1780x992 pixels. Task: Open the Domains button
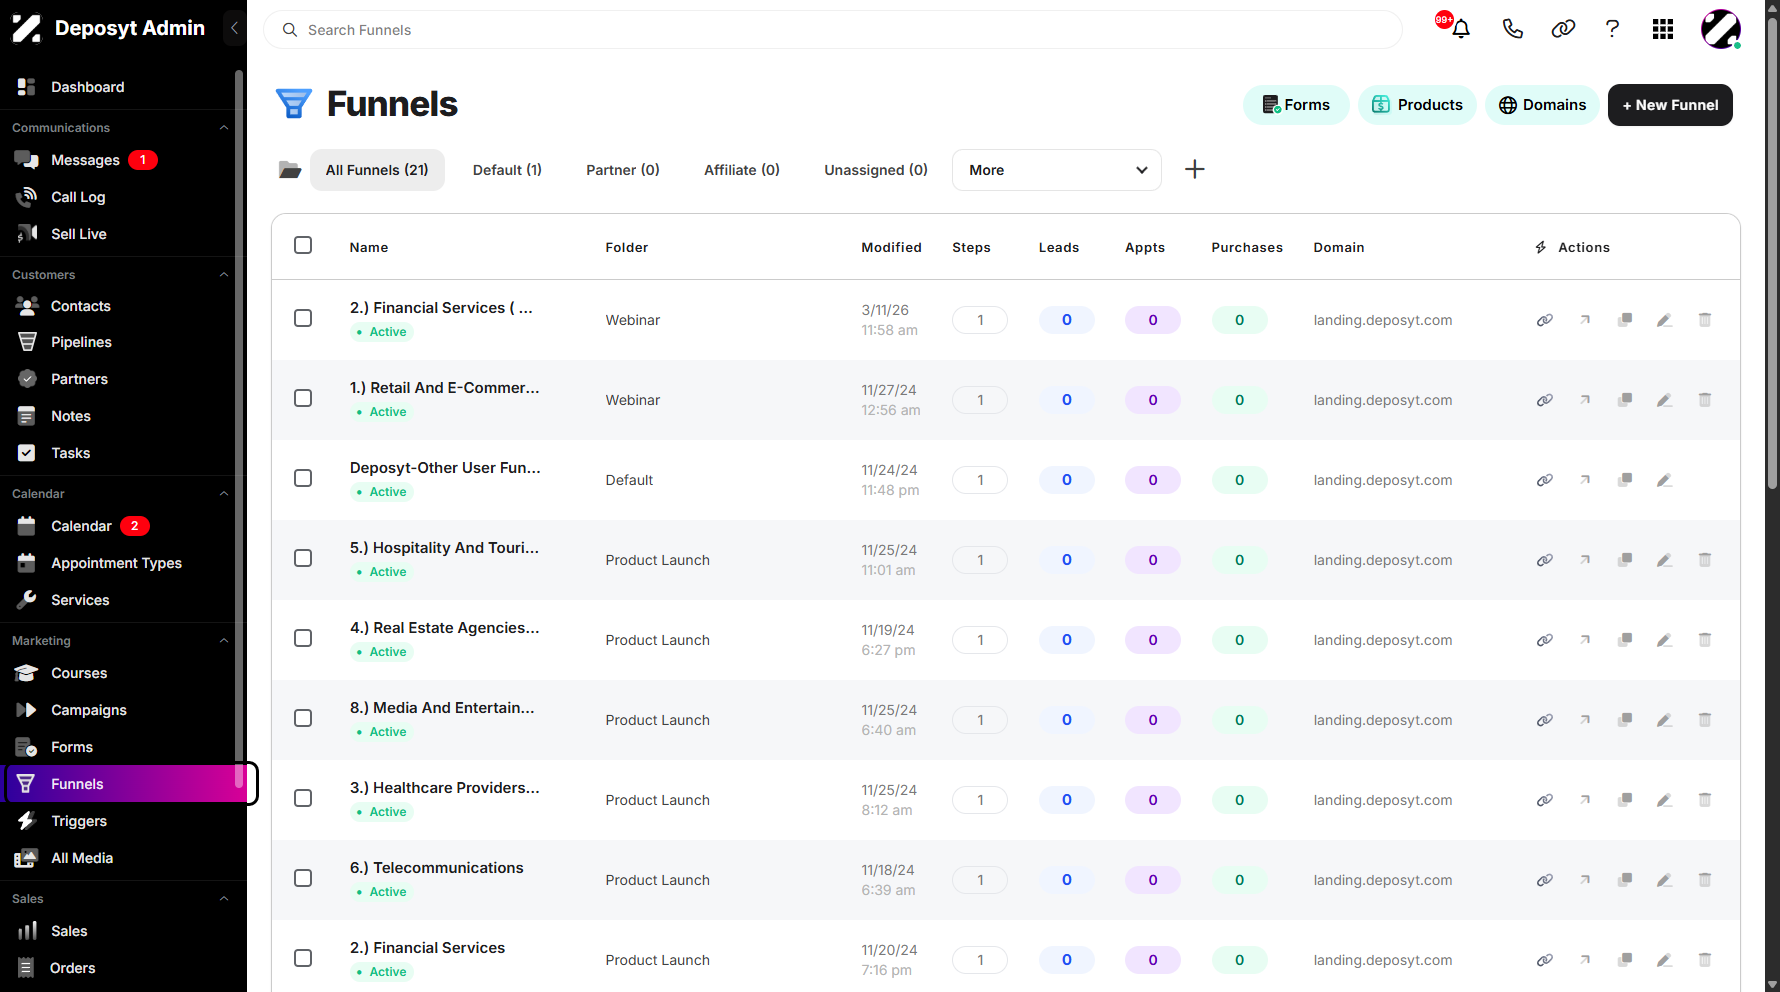click(x=1542, y=105)
